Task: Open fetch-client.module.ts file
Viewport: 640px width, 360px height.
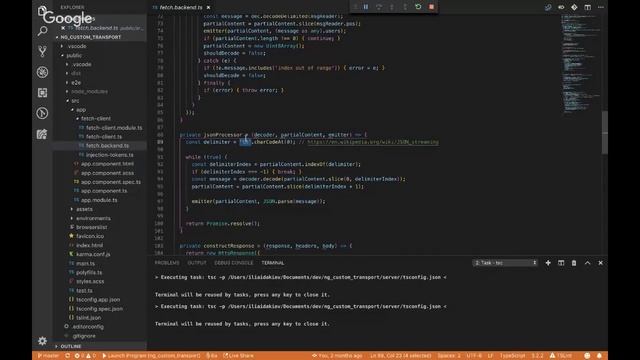Action: click(x=114, y=128)
